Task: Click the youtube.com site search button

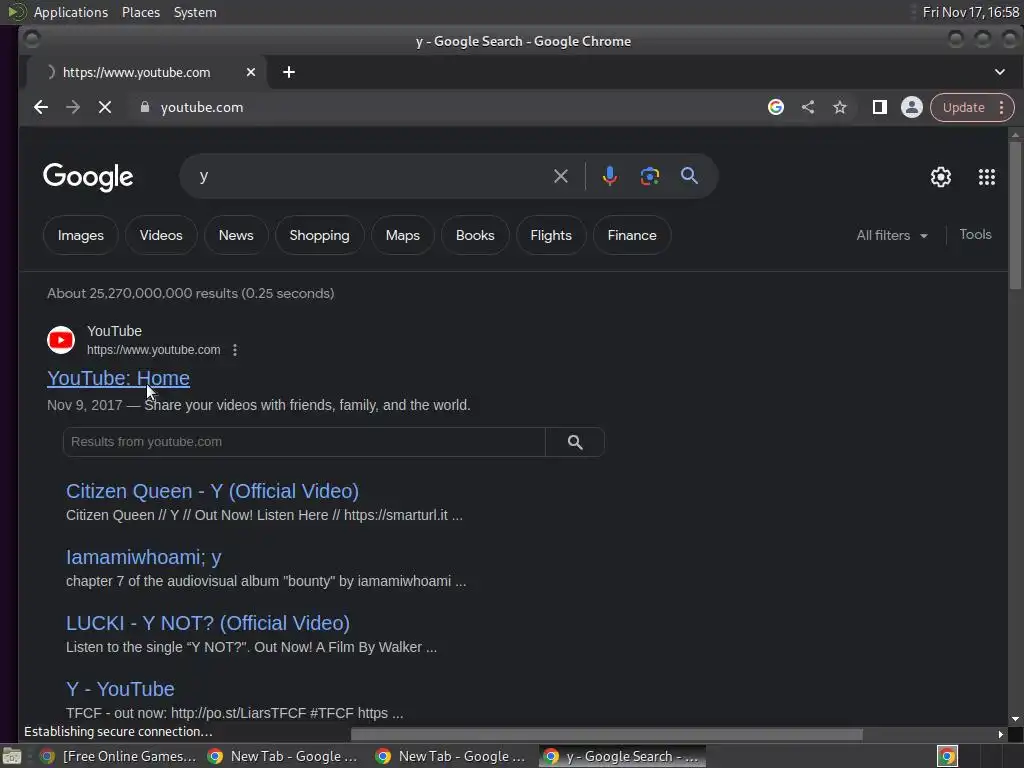Action: click(575, 442)
